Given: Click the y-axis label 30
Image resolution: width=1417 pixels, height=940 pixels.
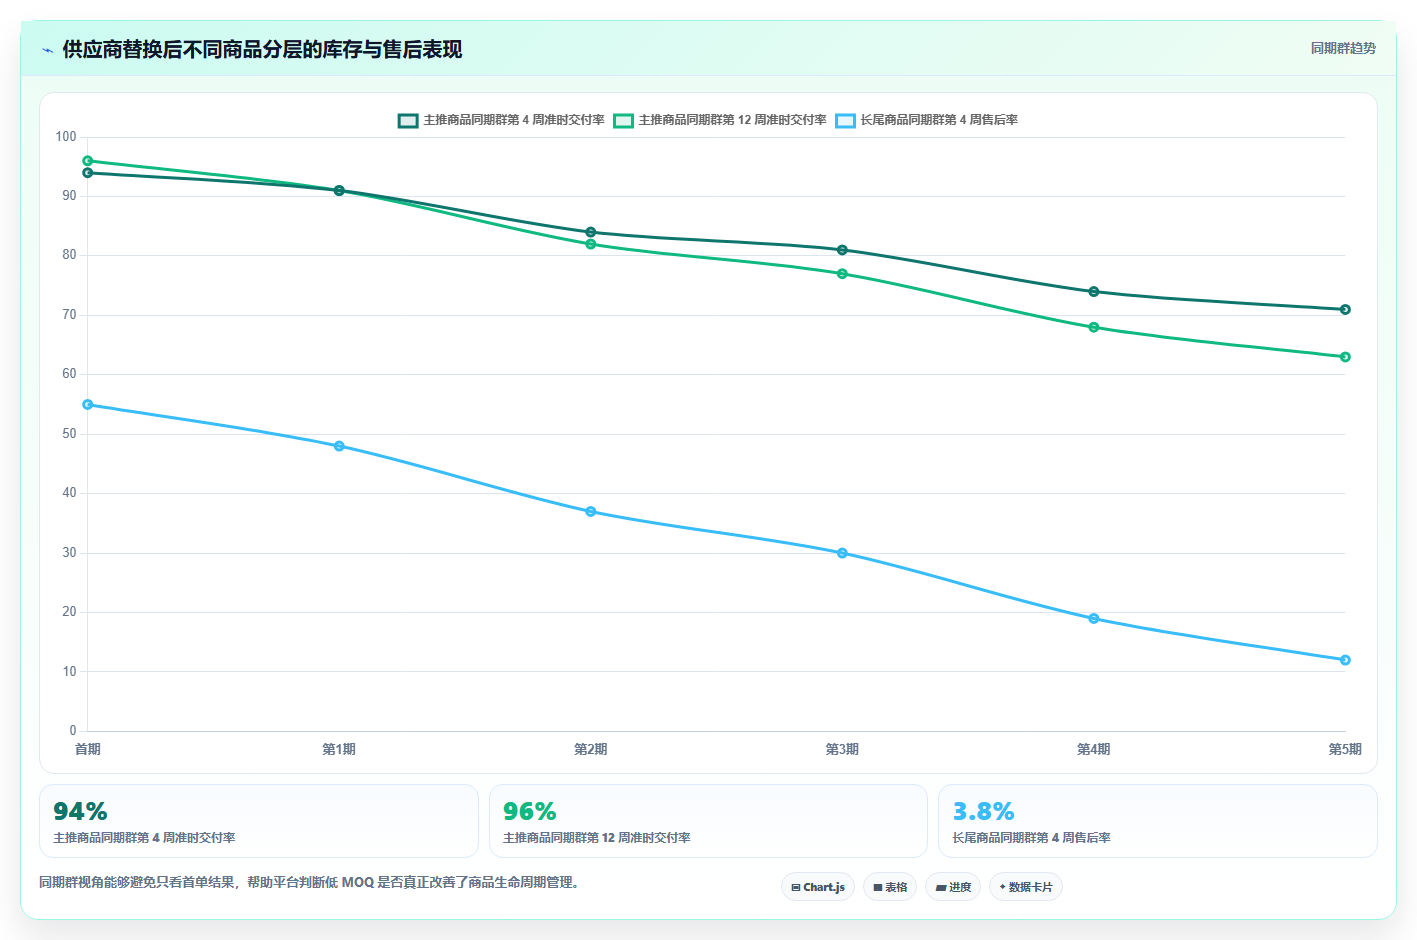Looking at the screenshot, I should click(69, 553).
